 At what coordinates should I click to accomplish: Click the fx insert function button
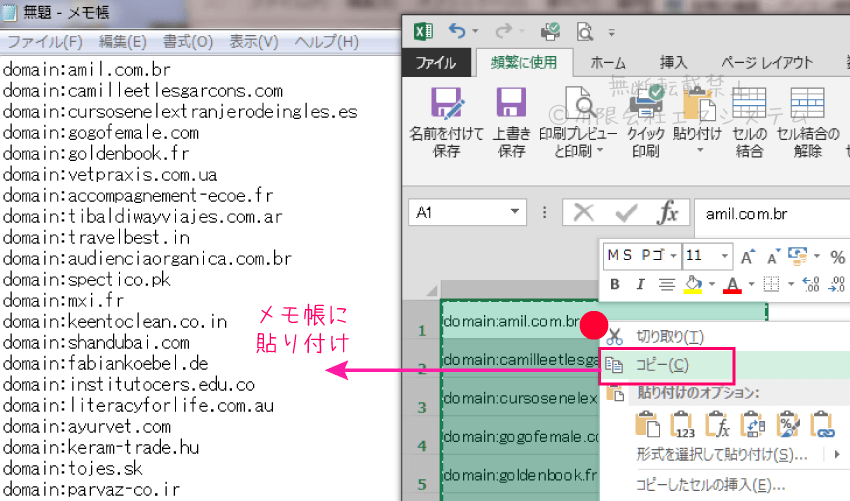tap(668, 213)
